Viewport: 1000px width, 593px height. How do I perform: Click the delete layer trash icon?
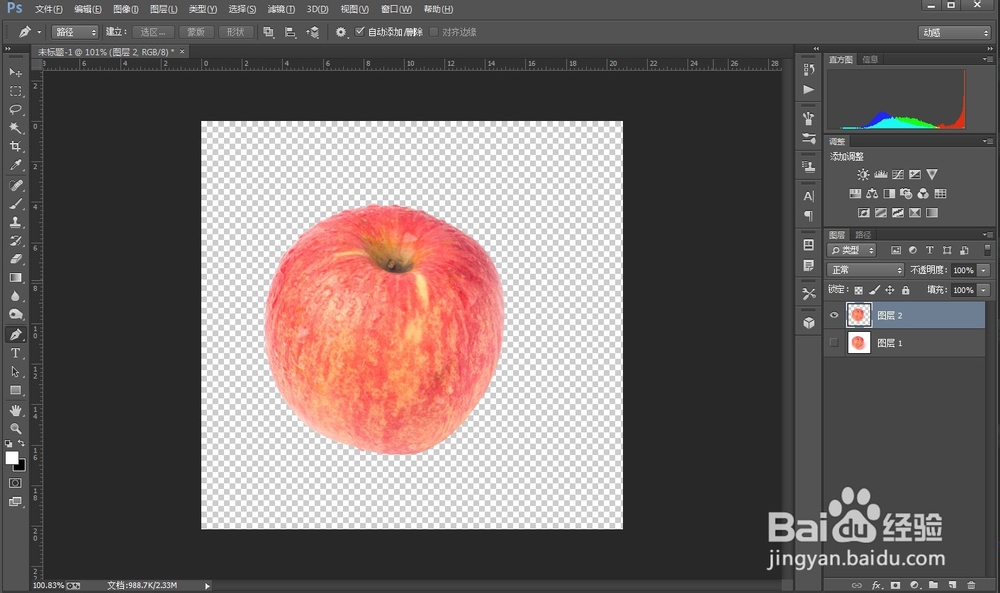coord(971,585)
